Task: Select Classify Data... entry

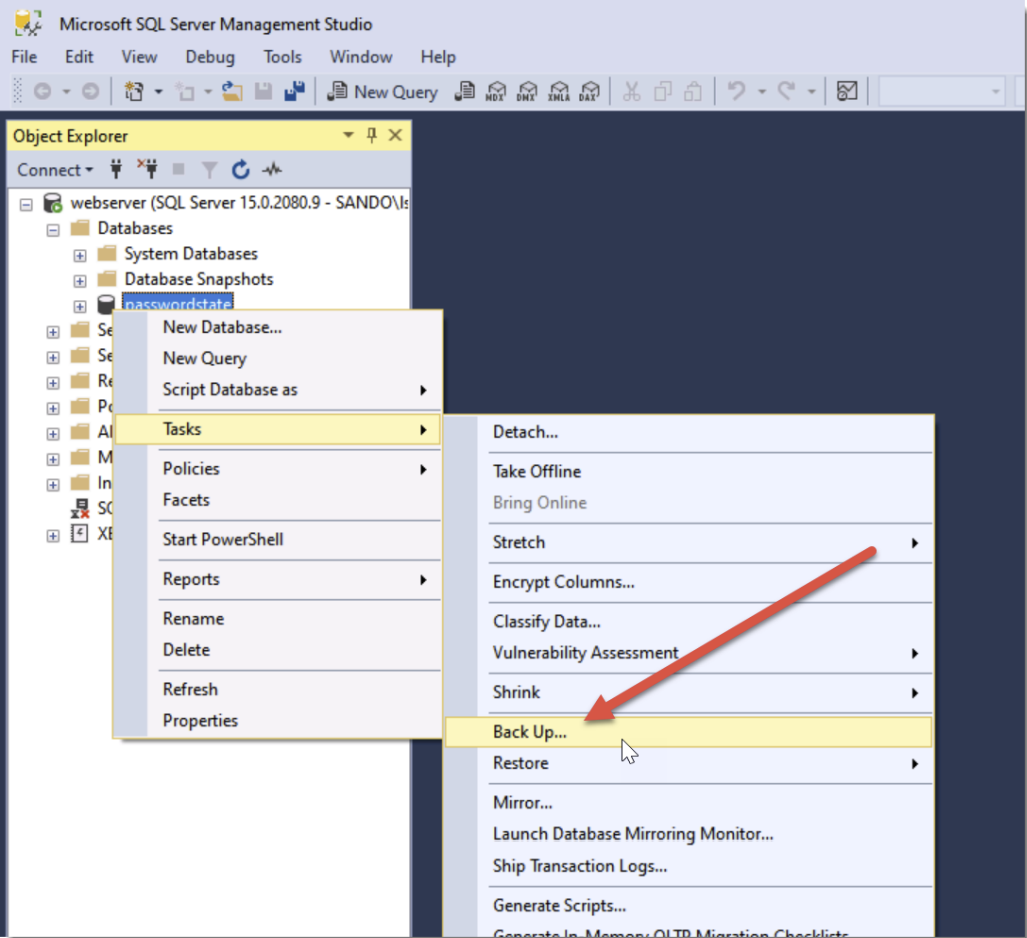Action: coord(688,621)
